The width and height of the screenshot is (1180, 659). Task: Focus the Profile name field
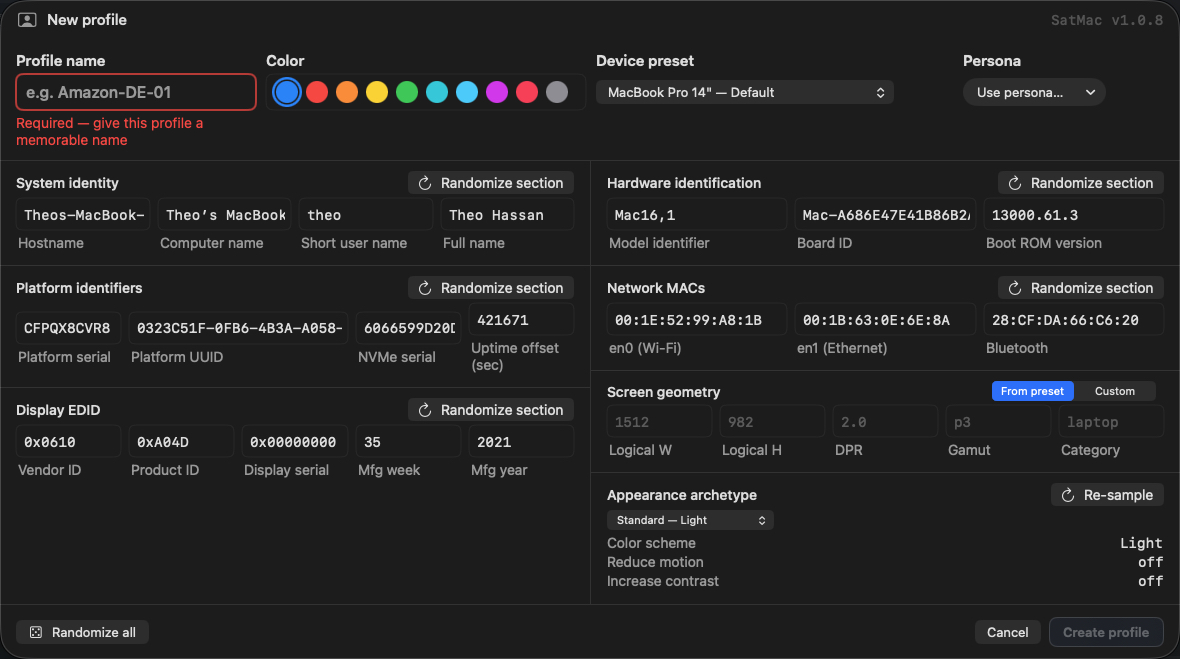click(x=136, y=93)
